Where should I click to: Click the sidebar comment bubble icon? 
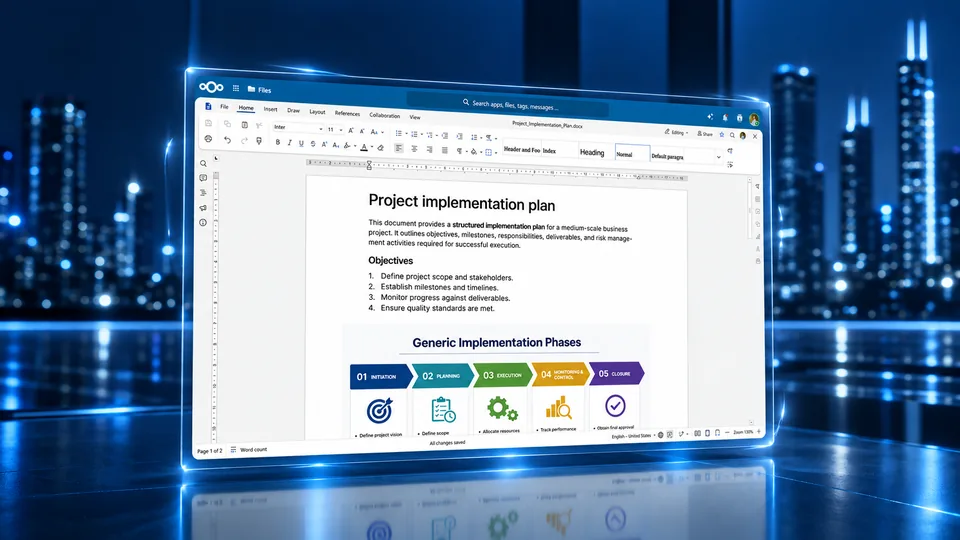(x=203, y=178)
